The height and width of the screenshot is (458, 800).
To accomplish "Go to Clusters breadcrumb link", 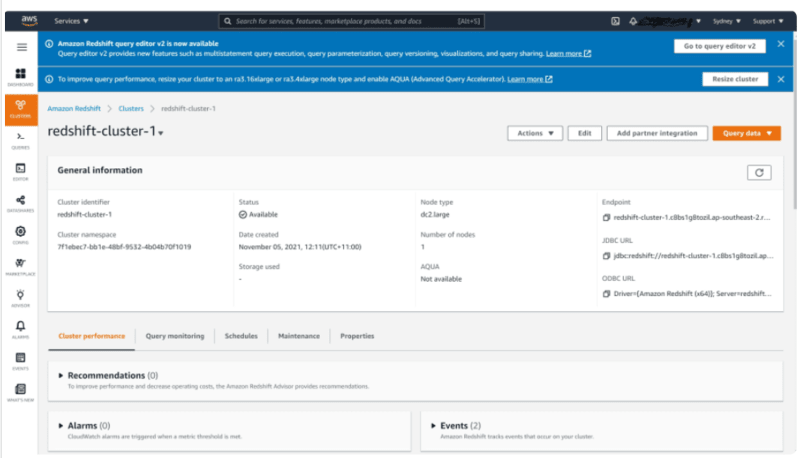I will coord(131,109).
